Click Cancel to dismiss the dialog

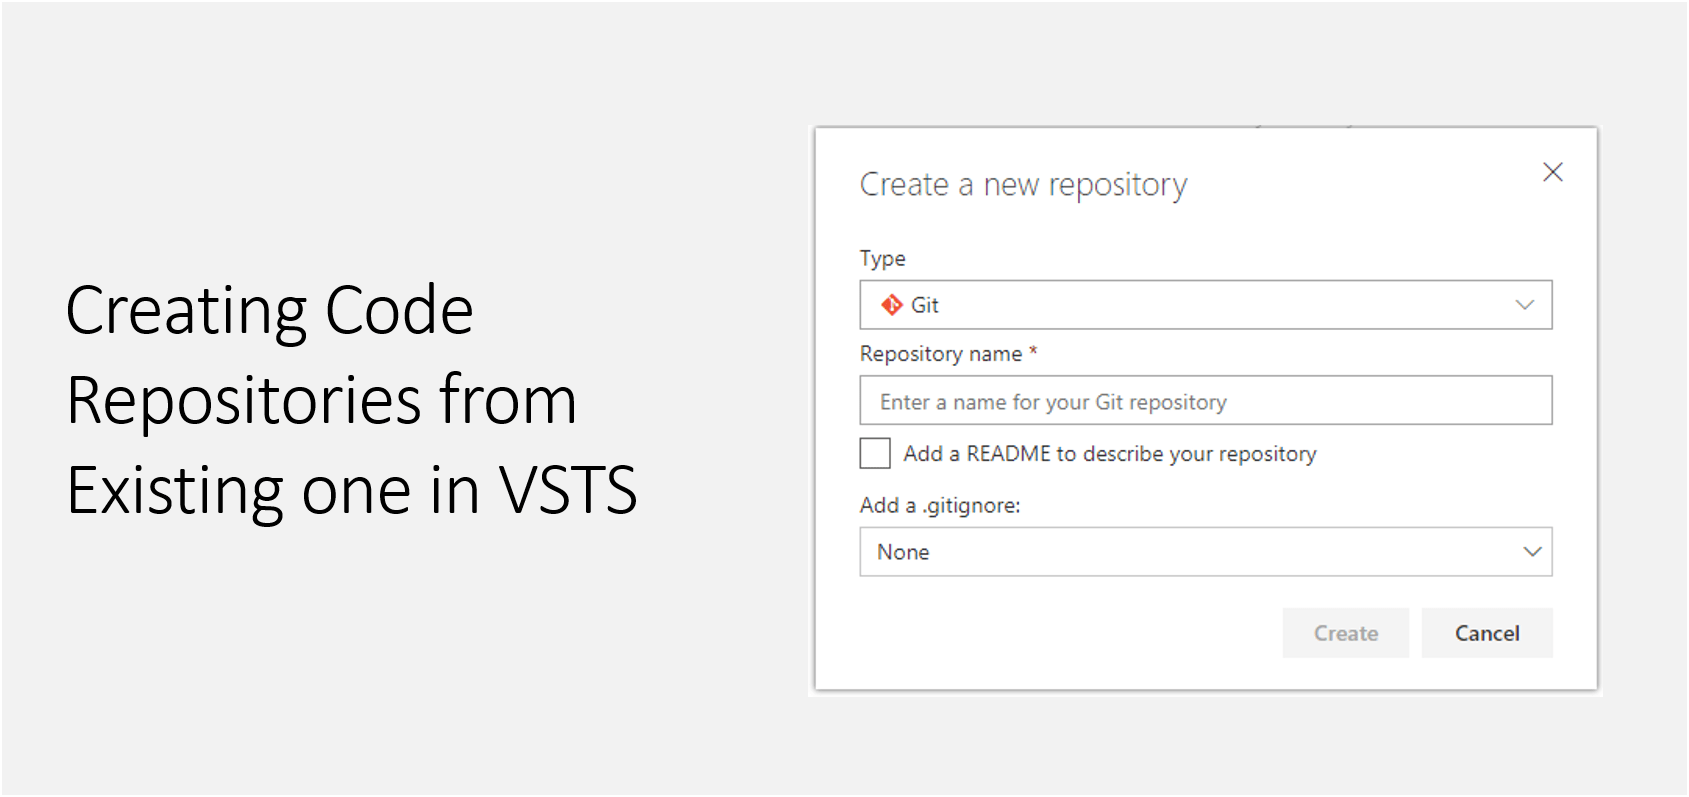click(x=1487, y=632)
